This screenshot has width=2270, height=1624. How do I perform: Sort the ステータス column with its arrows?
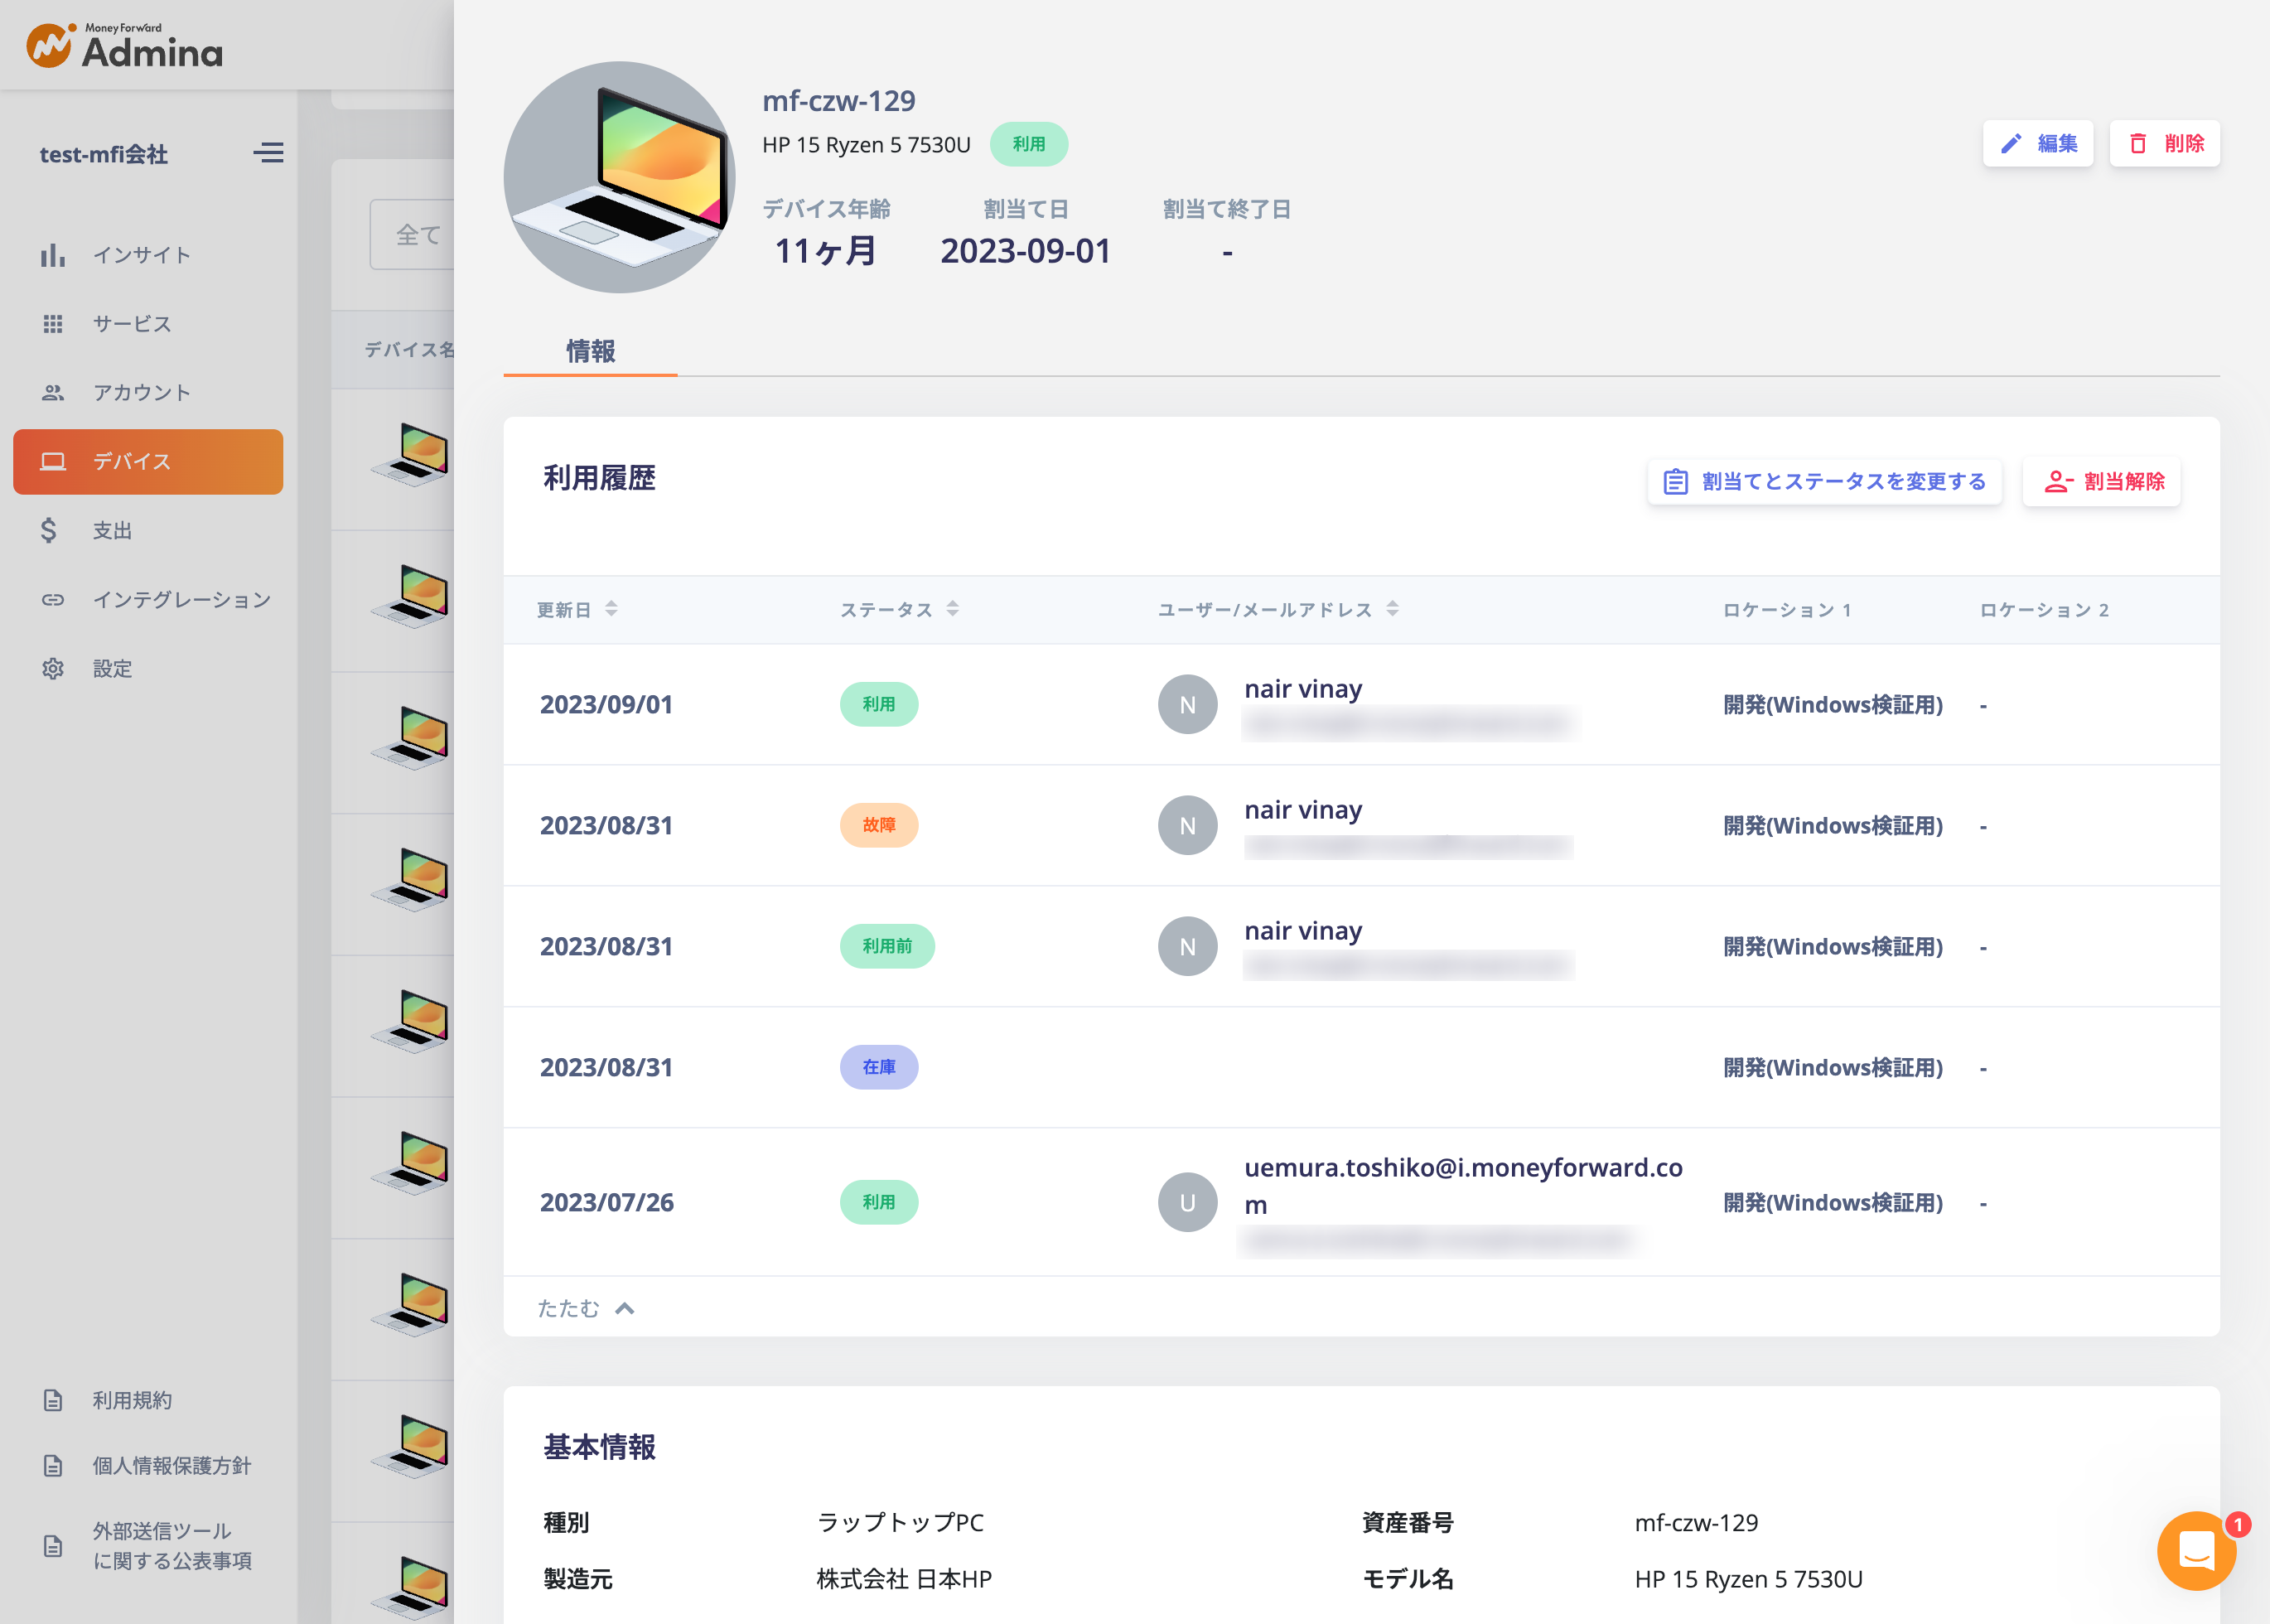(x=954, y=608)
